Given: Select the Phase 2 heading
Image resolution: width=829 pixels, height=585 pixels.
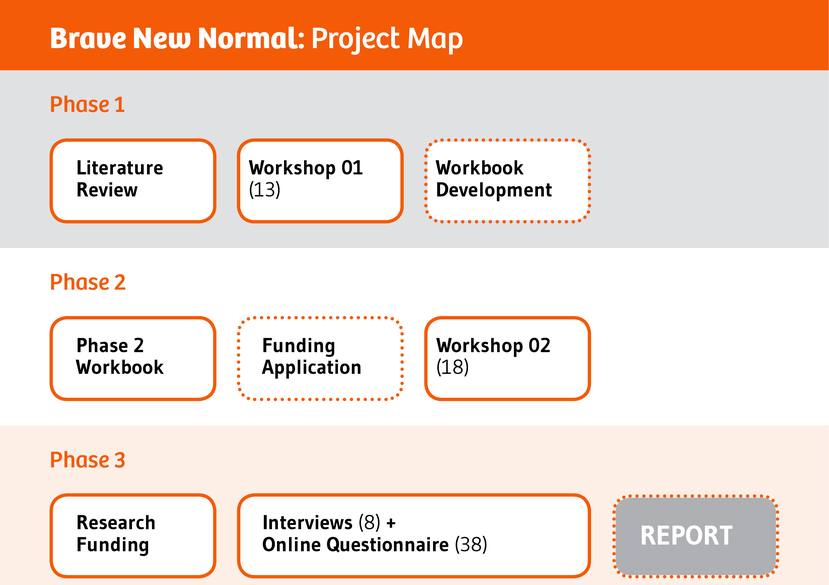Looking at the screenshot, I should pyautogui.click(x=87, y=283).
